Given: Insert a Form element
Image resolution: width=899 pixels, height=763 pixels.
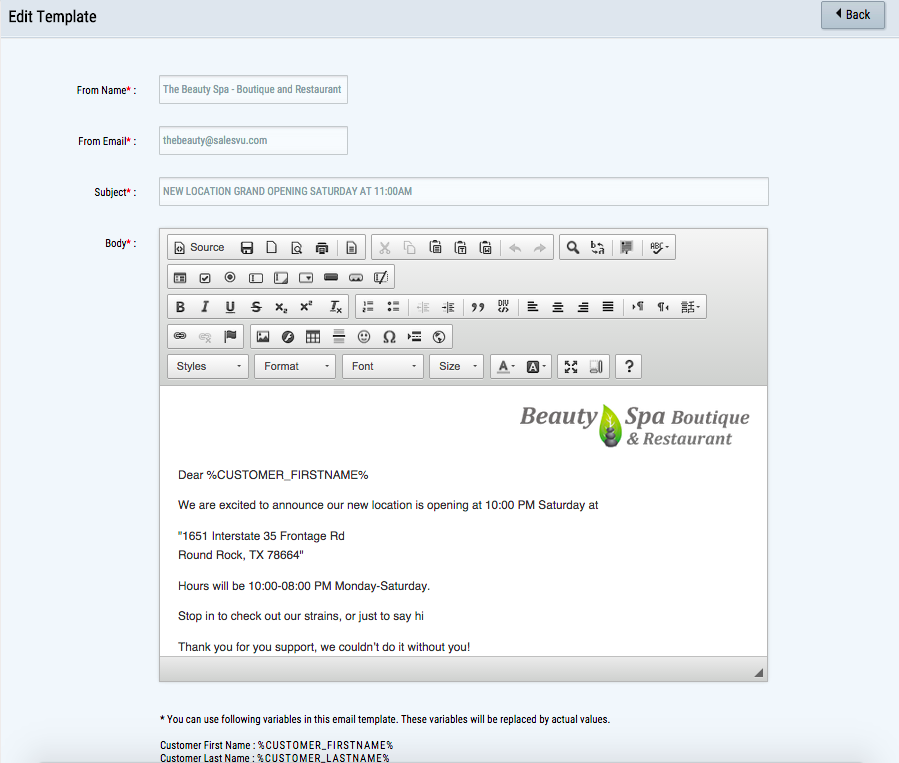Looking at the screenshot, I should (x=180, y=278).
